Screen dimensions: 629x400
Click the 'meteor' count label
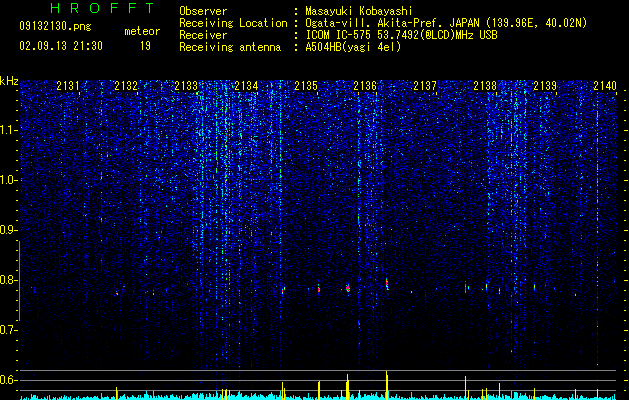pyautogui.click(x=142, y=31)
